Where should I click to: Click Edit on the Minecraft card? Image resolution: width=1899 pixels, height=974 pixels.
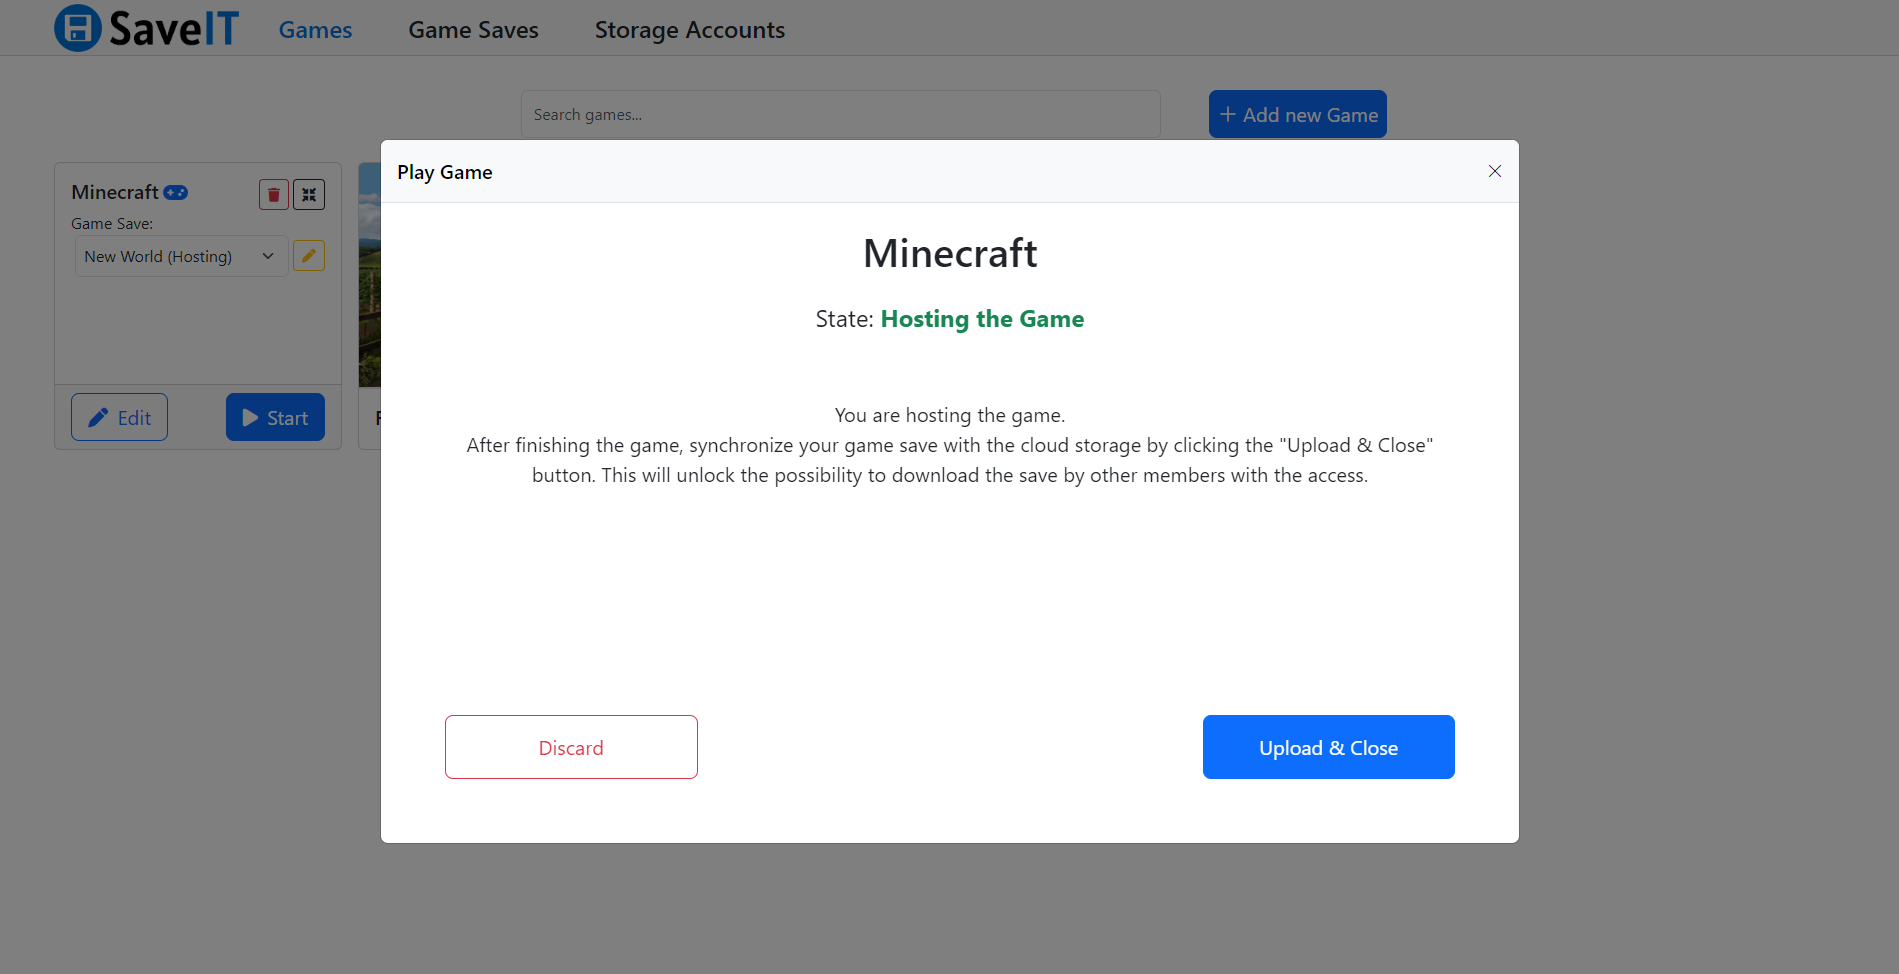pyautogui.click(x=119, y=418)
